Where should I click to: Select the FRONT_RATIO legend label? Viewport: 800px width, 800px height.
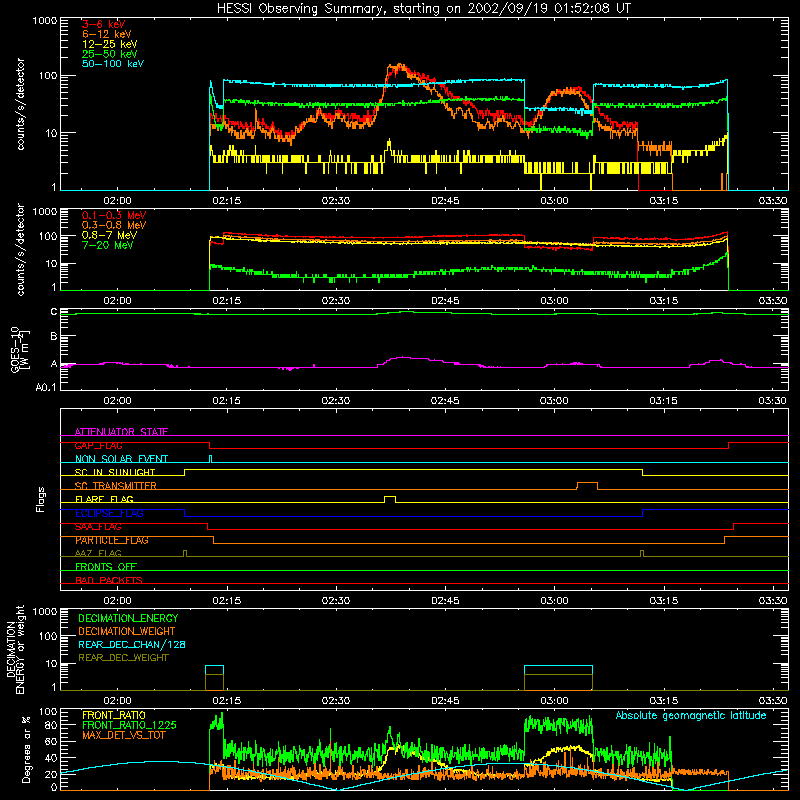(114, 715)
